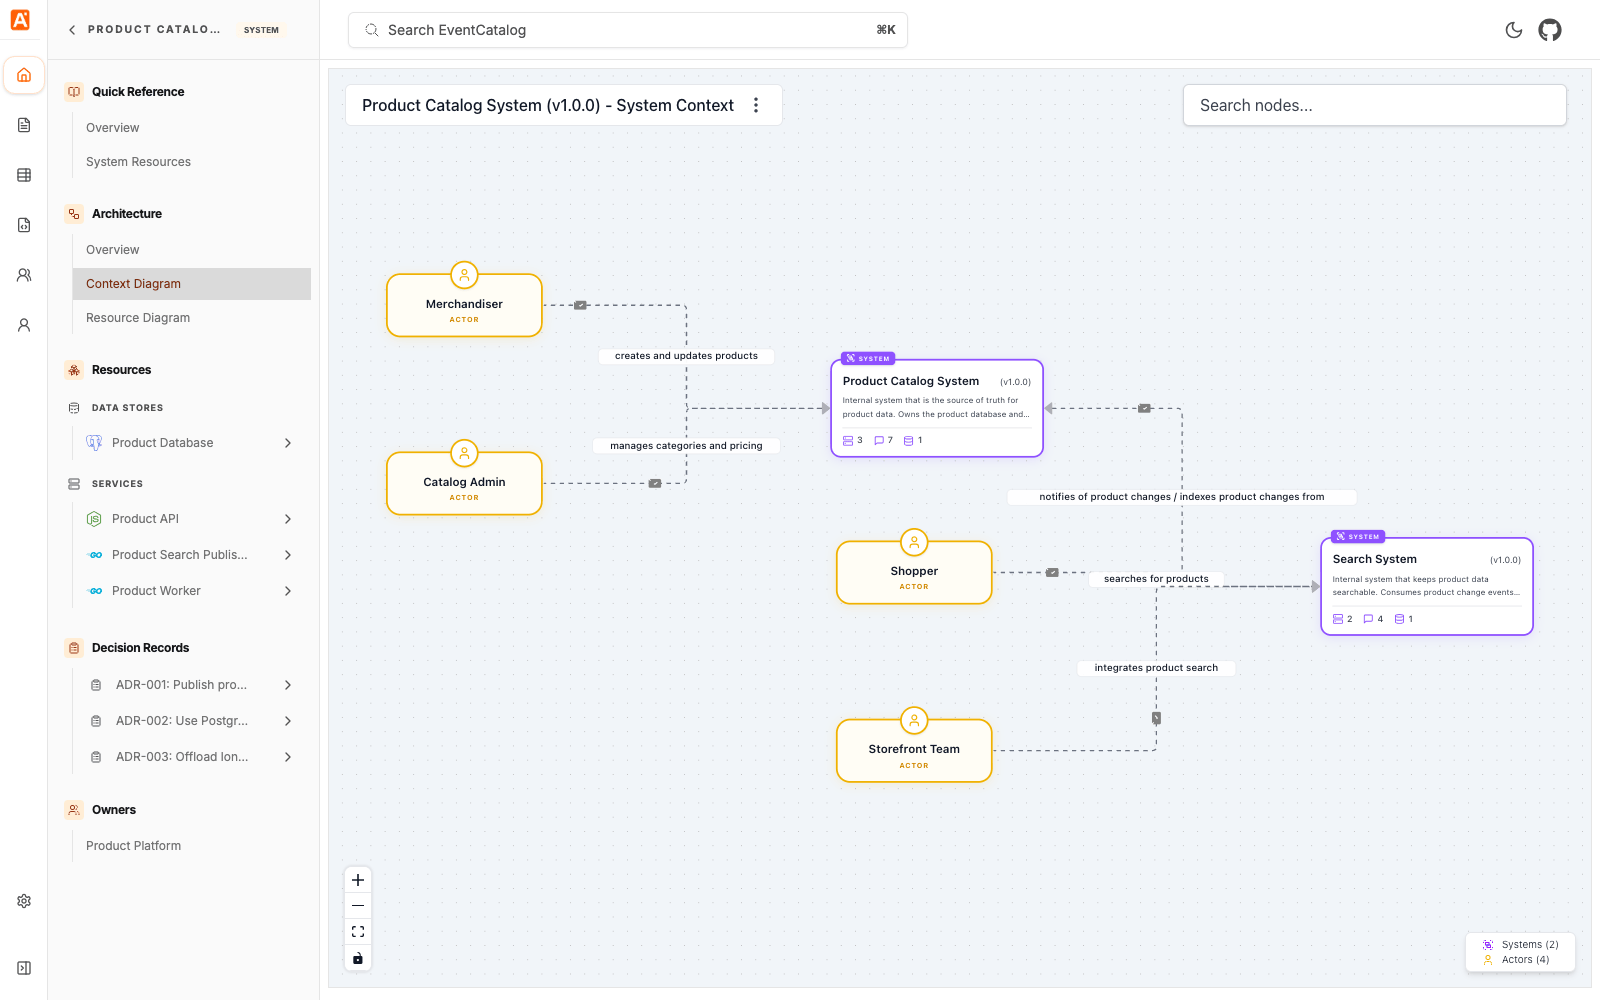Expand ADR-001: Publish pro... record
Screen dimensions: 1600x1000
pos(288,685)
